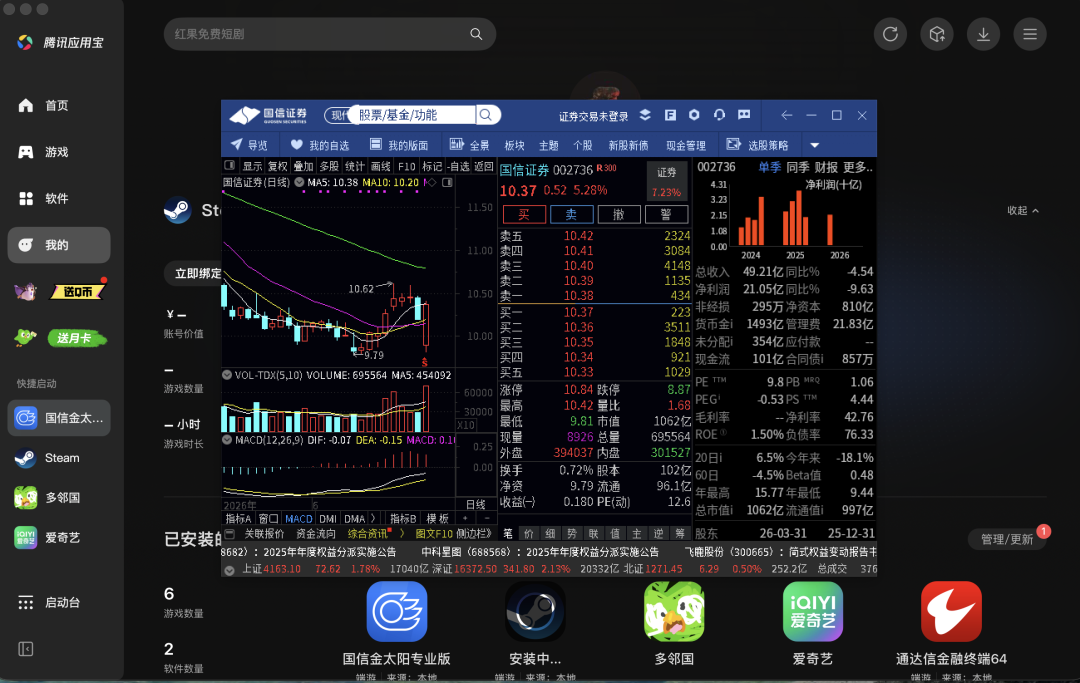Open the cube box icon in App Store header
The width and height of the screenshot is (1080, 683).
coord(937,34)
